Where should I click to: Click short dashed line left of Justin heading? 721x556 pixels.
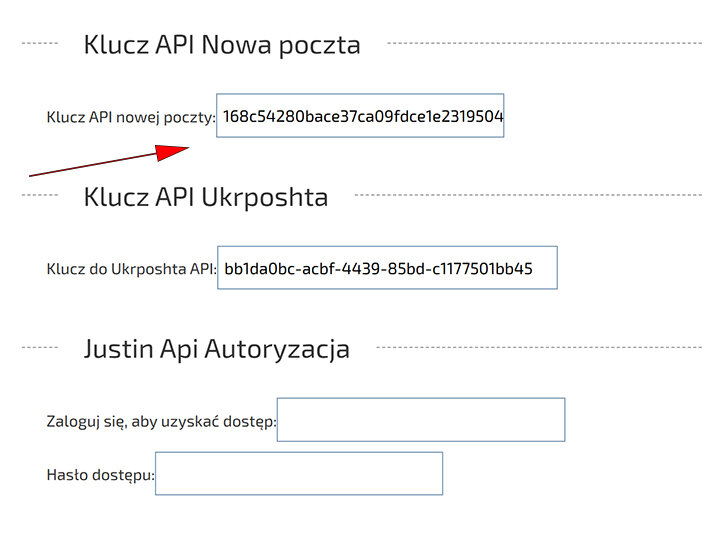point(40,347)
